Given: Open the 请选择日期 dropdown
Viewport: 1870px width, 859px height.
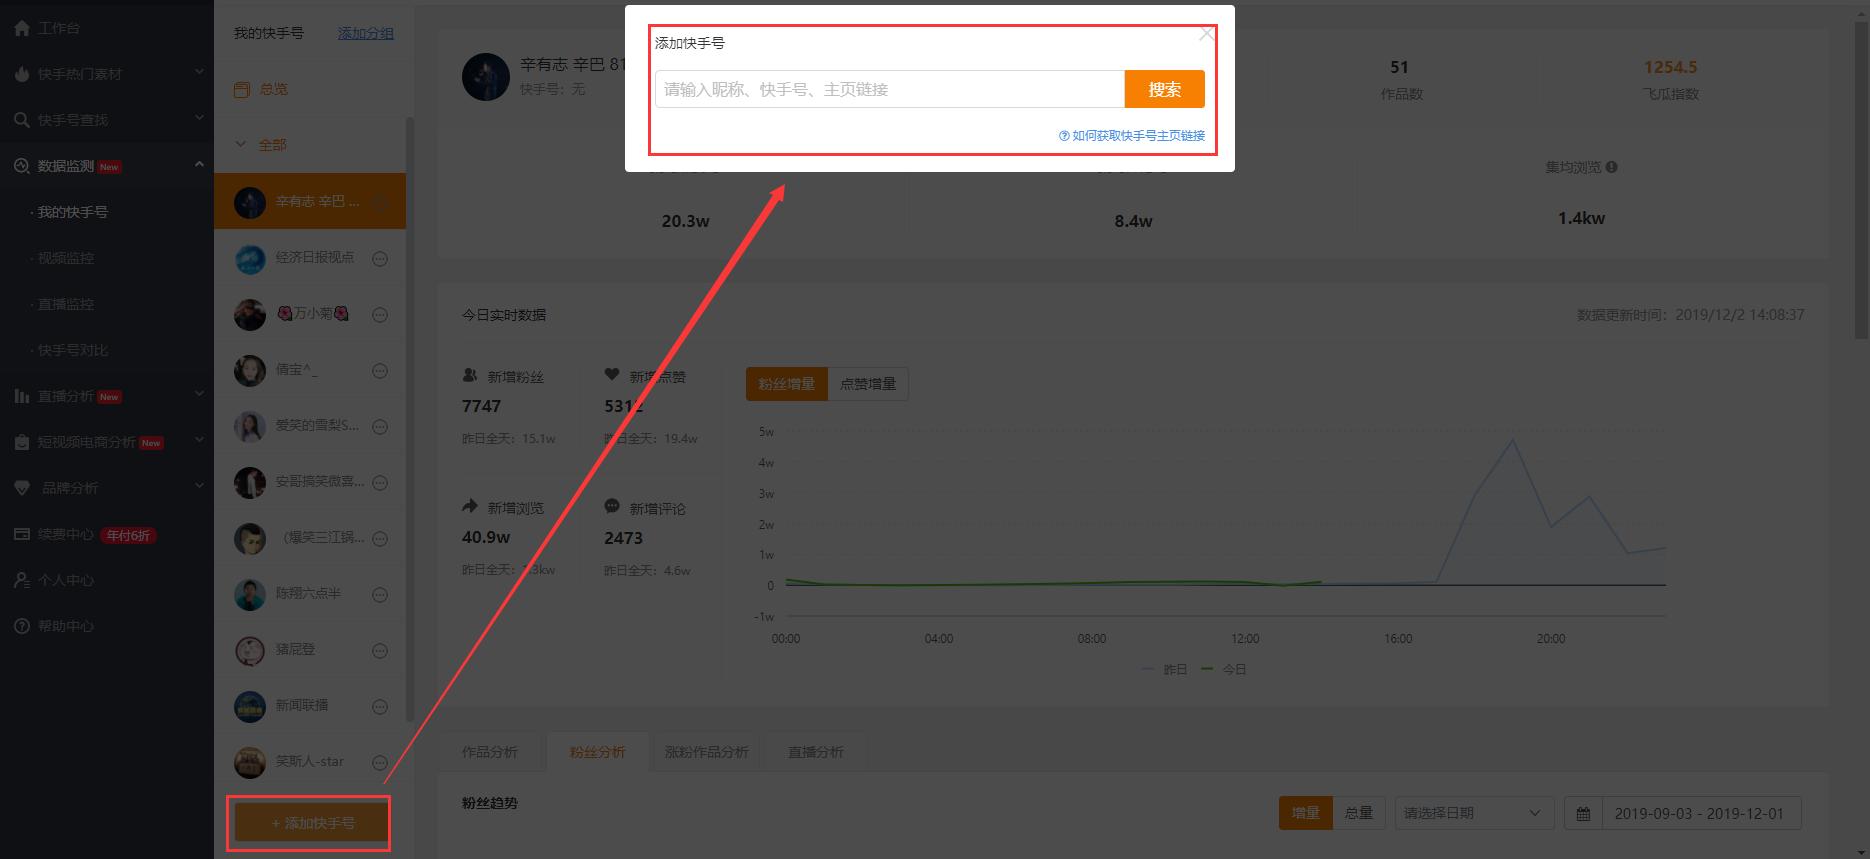Looking at the screenshot, I should tap(1474, 813).
